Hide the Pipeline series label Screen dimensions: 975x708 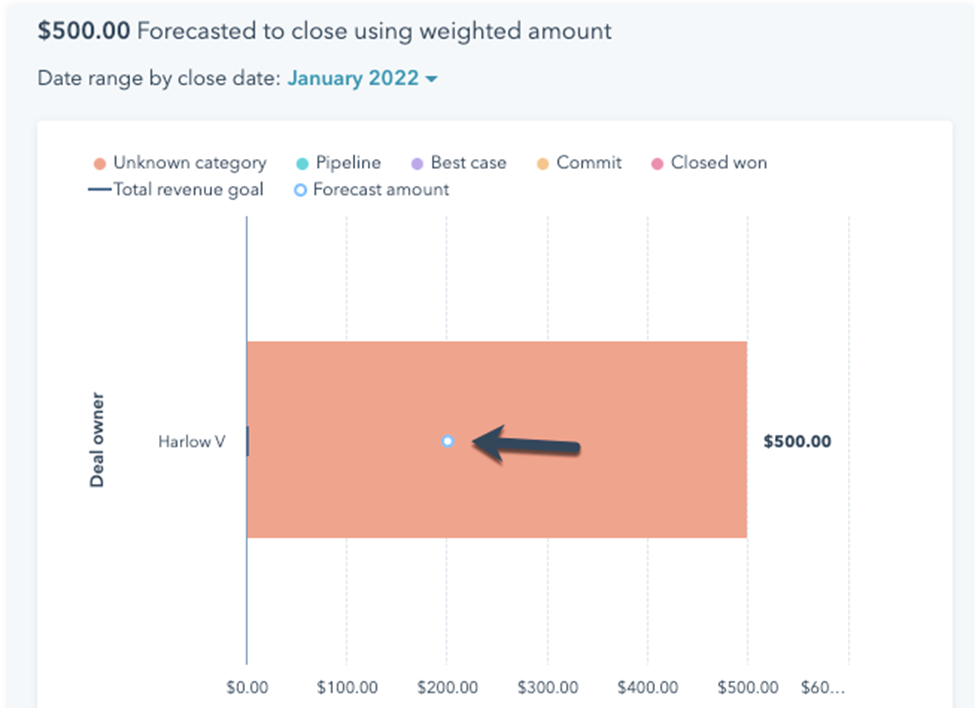coord(348,163)
